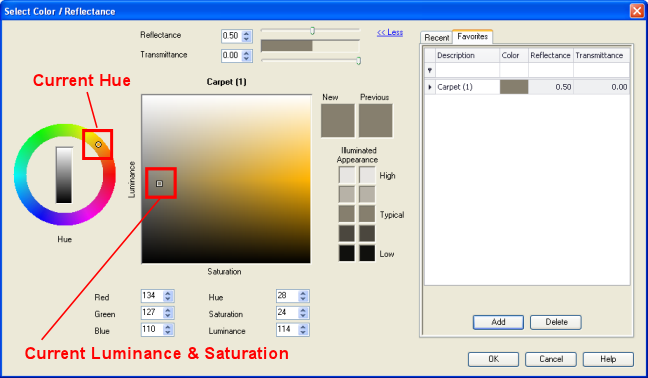This screenshot has height=378, width=648.
Task: Click the '<< Less' link
Action: (x=390, y=33)
